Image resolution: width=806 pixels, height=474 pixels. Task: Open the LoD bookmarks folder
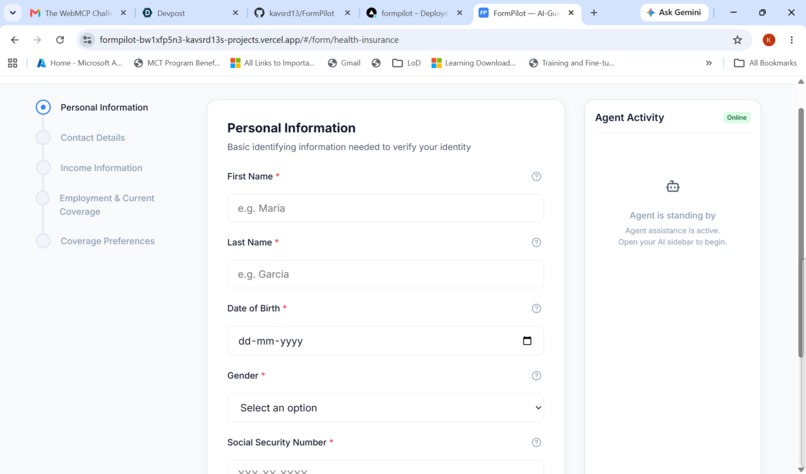(407, 63)
